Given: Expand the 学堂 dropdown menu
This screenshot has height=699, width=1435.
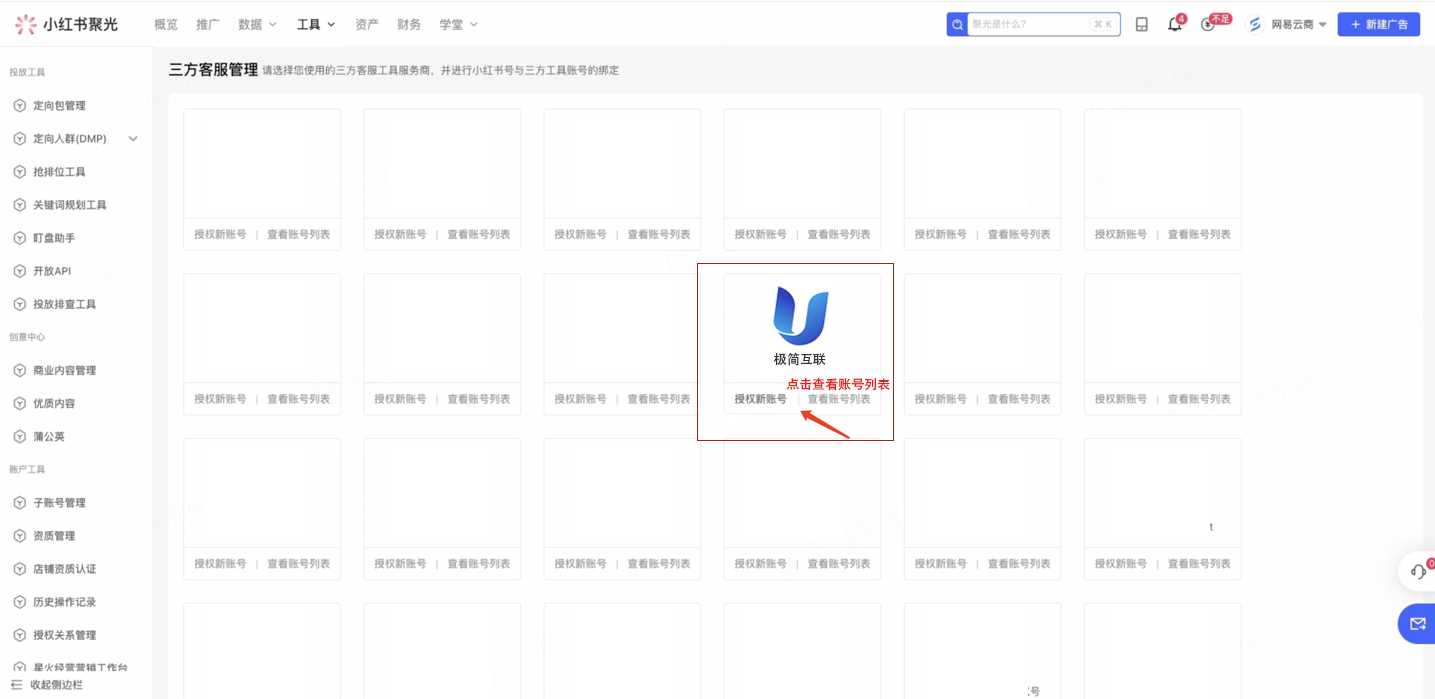Looking at the screenshot, I should pyautogui.click(x=458, y=24).
